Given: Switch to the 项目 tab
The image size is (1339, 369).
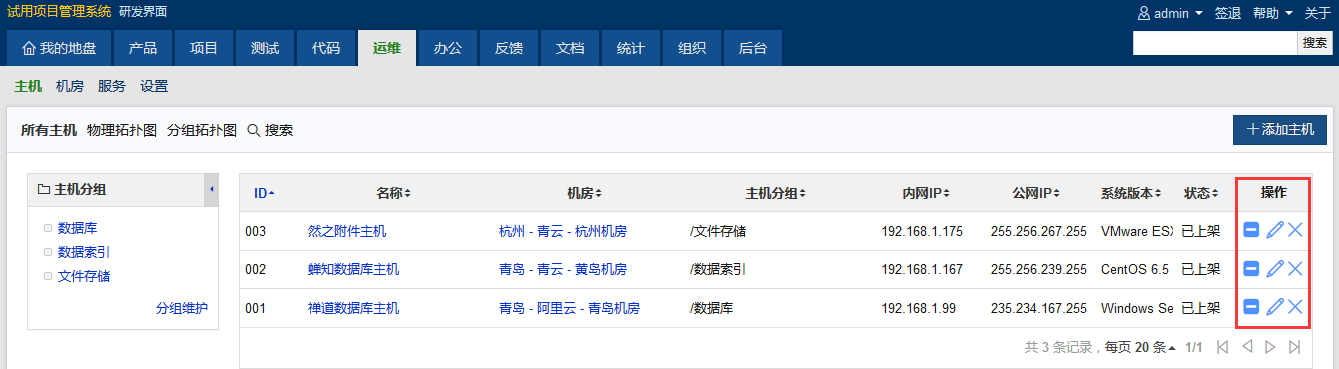Looking at the screenshot, I should point(204,48).
